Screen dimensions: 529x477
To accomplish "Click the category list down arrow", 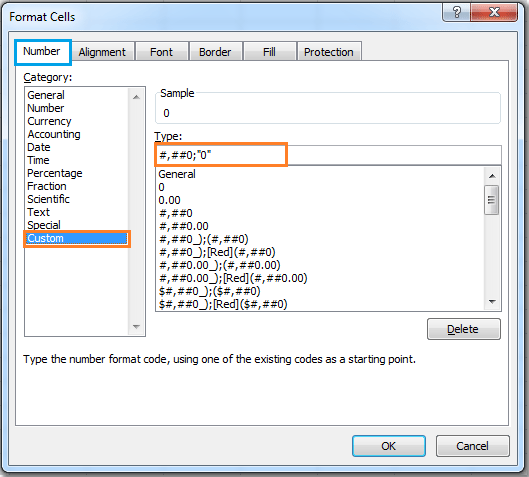I will pyautogui.click(x=136, y=327).
